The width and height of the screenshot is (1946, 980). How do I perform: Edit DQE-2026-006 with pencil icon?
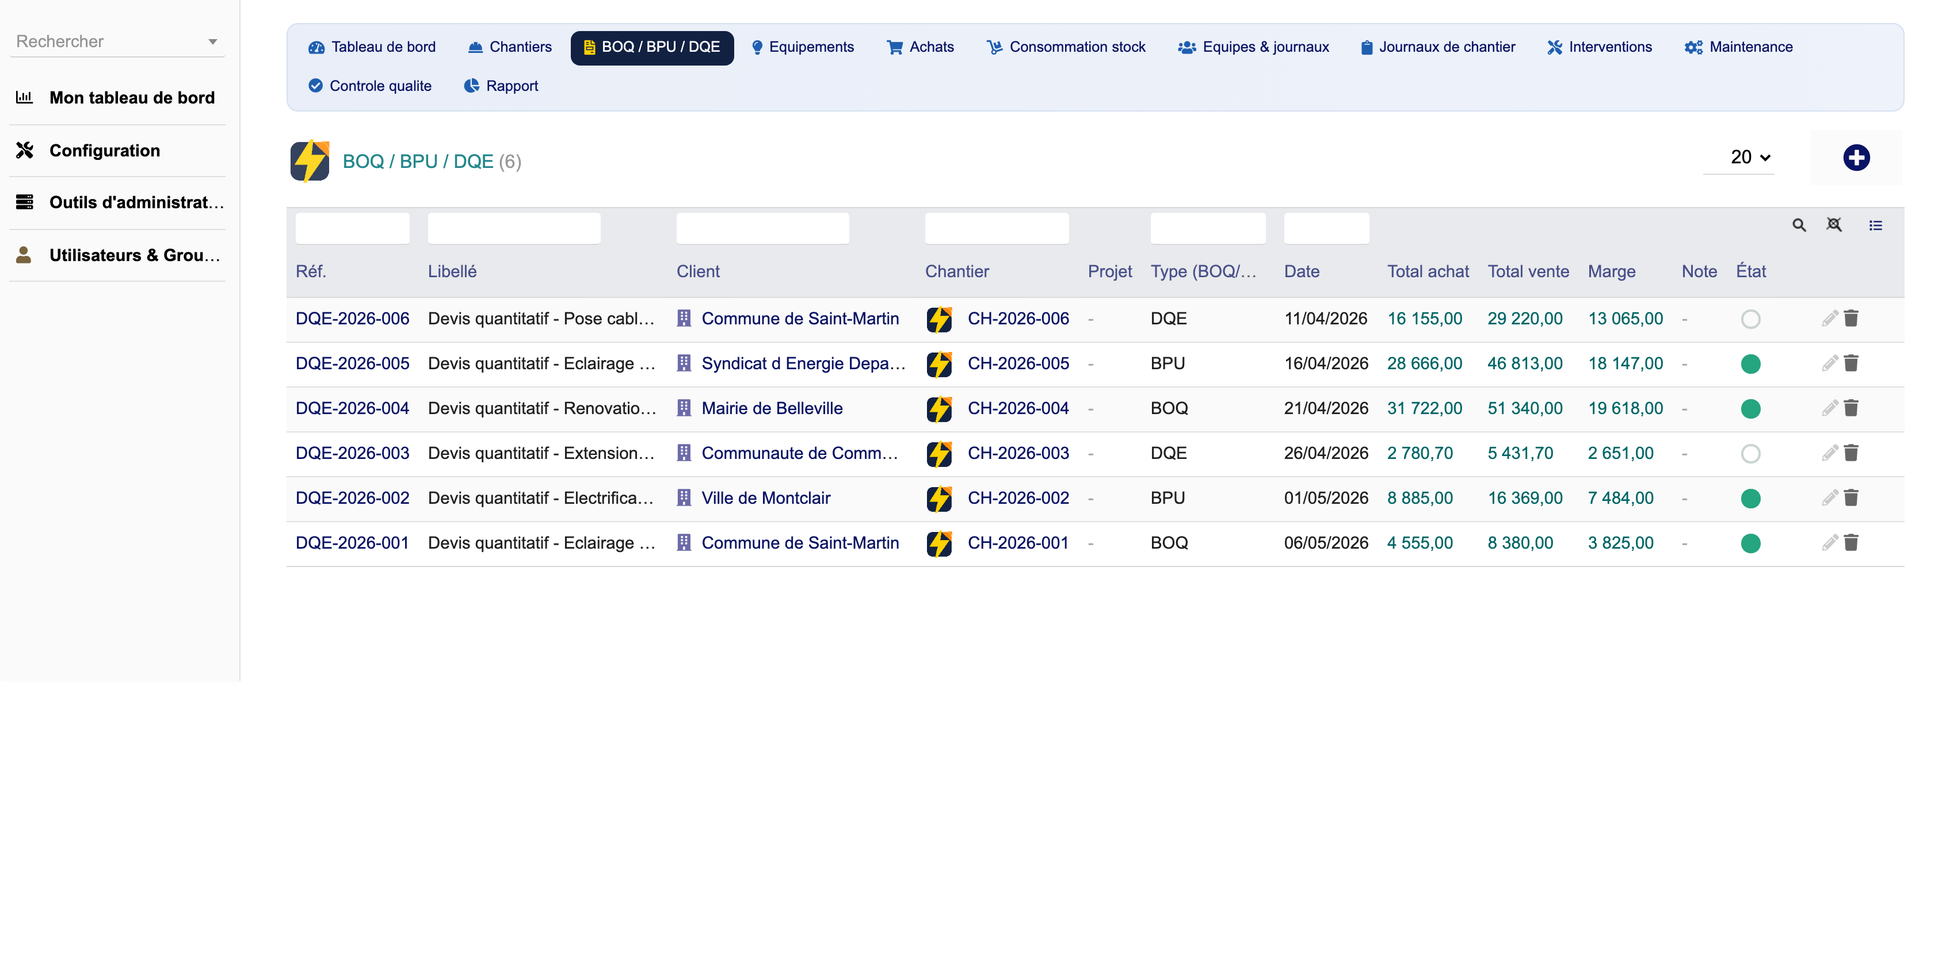(x=1829, y=319)
